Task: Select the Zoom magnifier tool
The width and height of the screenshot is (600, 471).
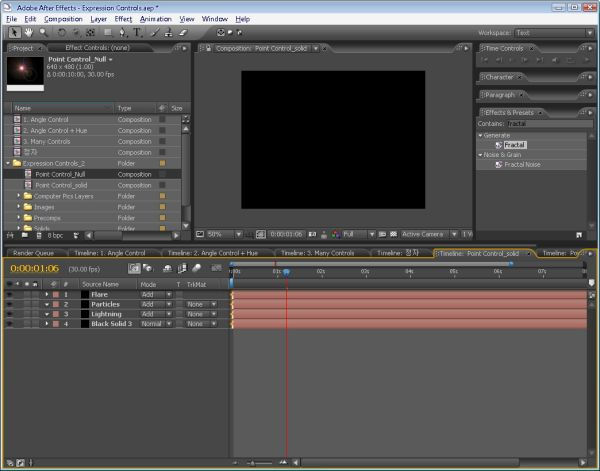Action: tap(43, 33)
